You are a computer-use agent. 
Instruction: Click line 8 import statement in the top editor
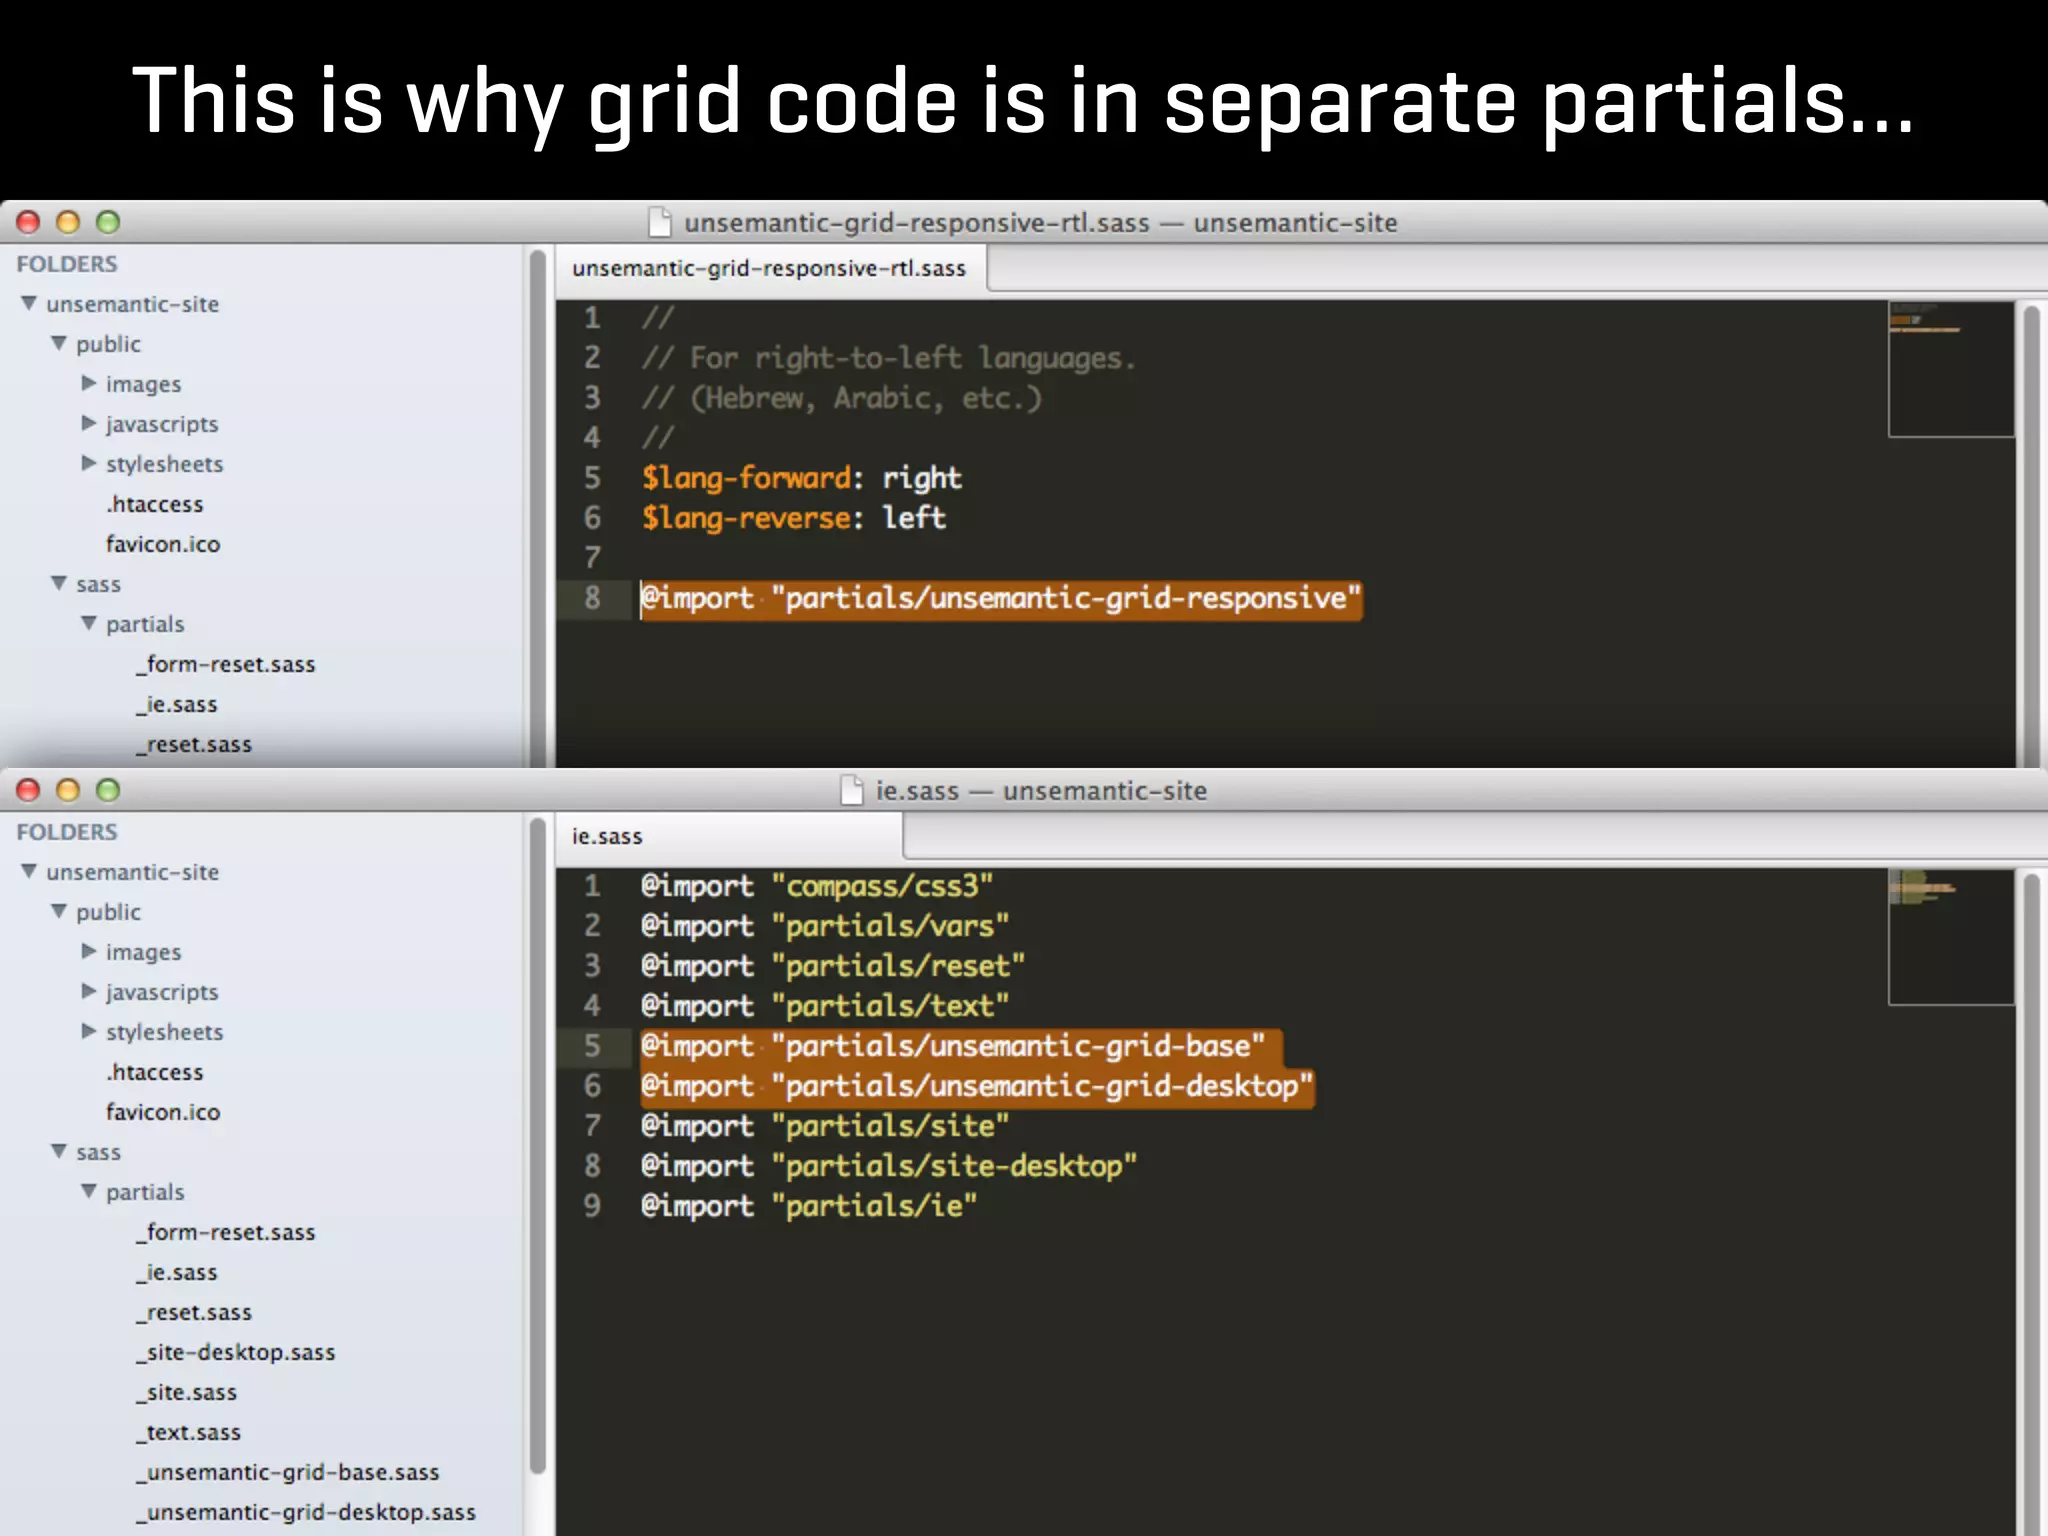1000,599
